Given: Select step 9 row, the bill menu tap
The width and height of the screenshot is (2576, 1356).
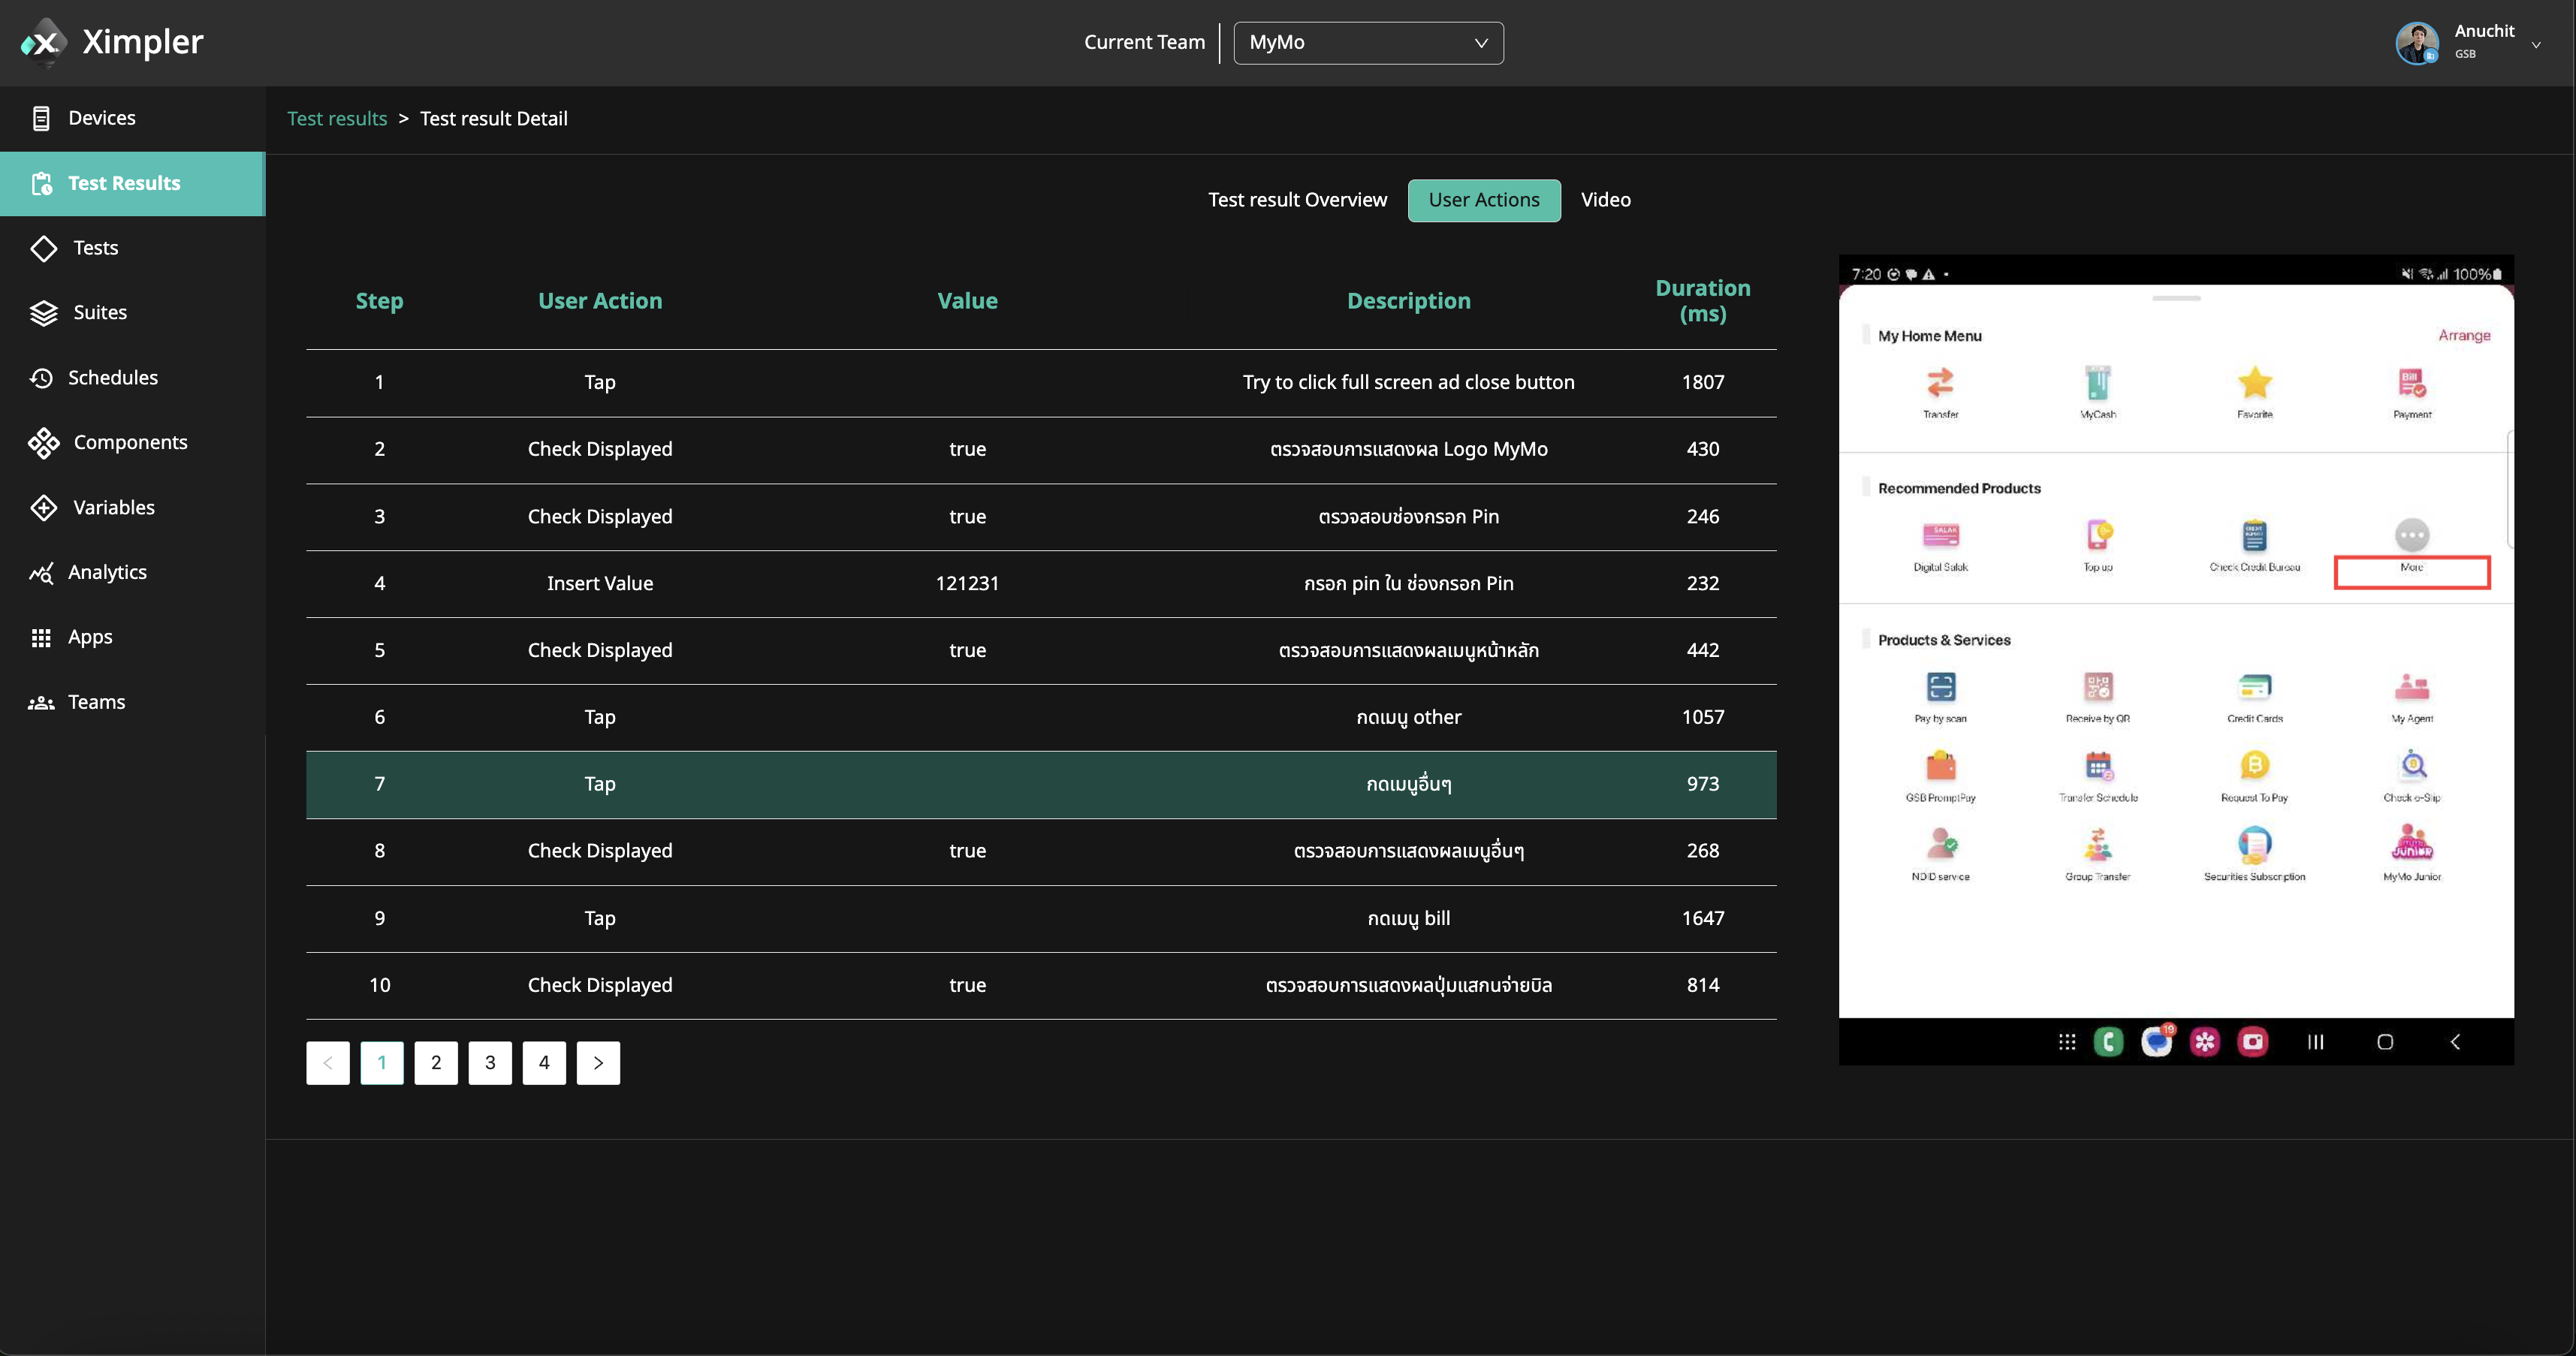Looking at the screenshot, I should [x=1040, y=918].
